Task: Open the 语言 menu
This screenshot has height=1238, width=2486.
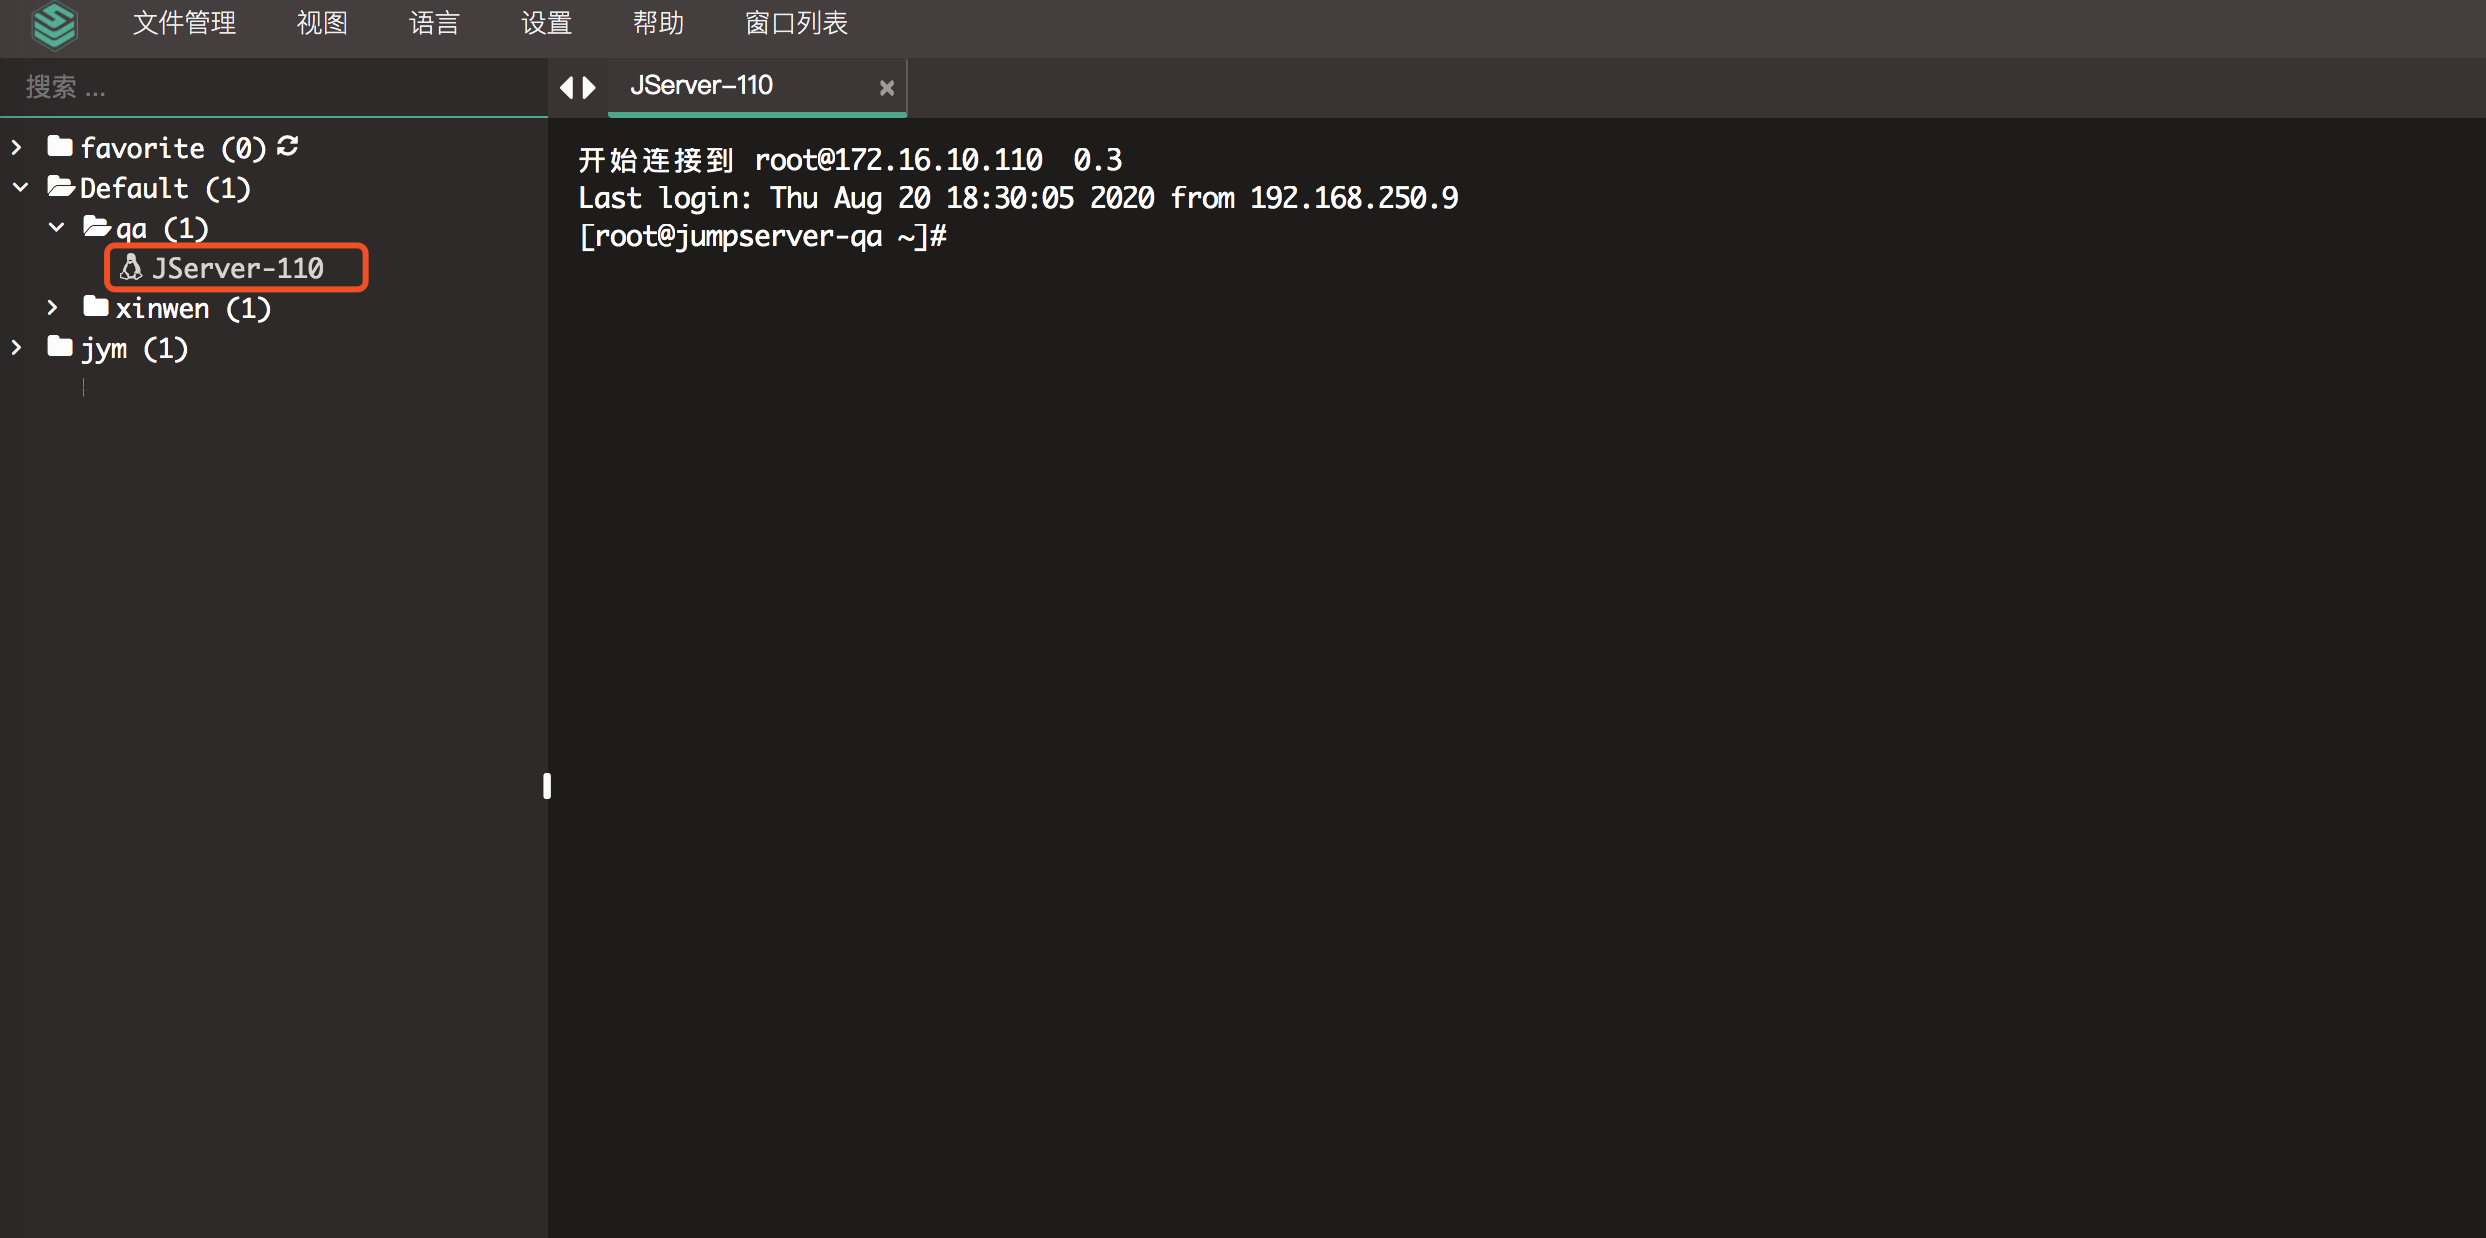Action: click(x=434, y=23)
